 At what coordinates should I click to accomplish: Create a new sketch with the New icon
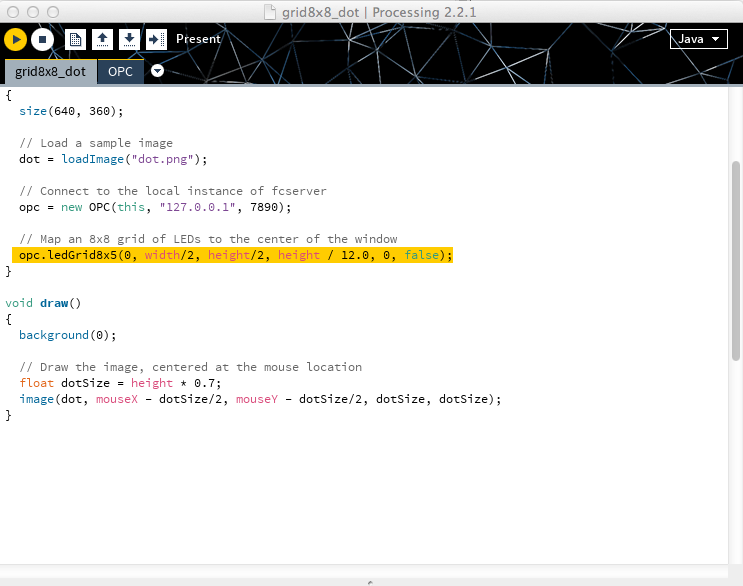tap(75, 39)
